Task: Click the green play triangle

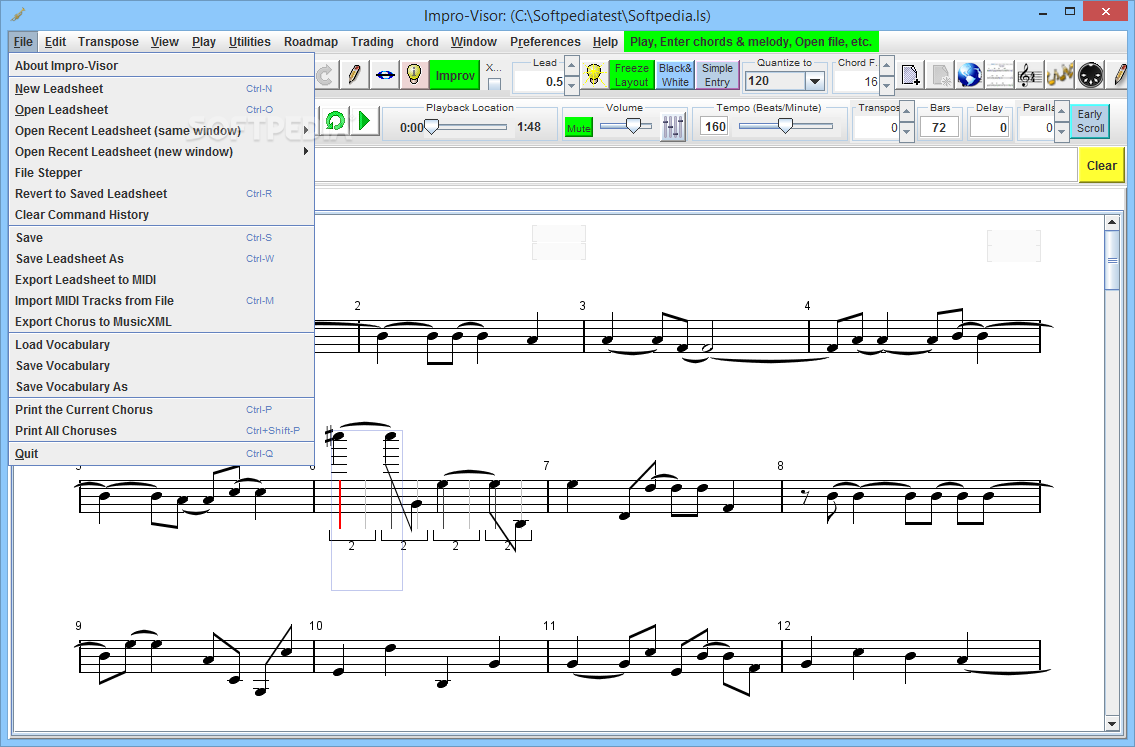Action: (365, 120)
